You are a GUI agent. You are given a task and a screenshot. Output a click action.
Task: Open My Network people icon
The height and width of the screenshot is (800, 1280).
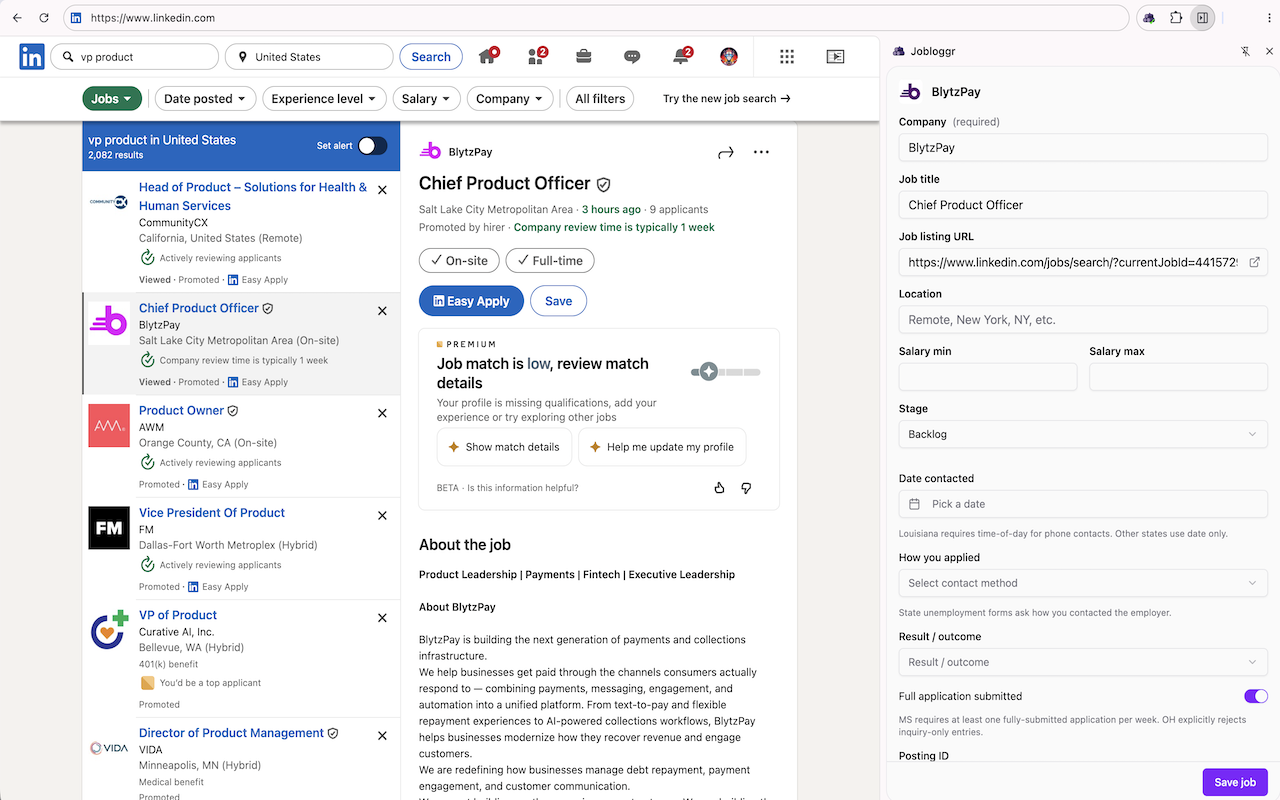(537, 56)
